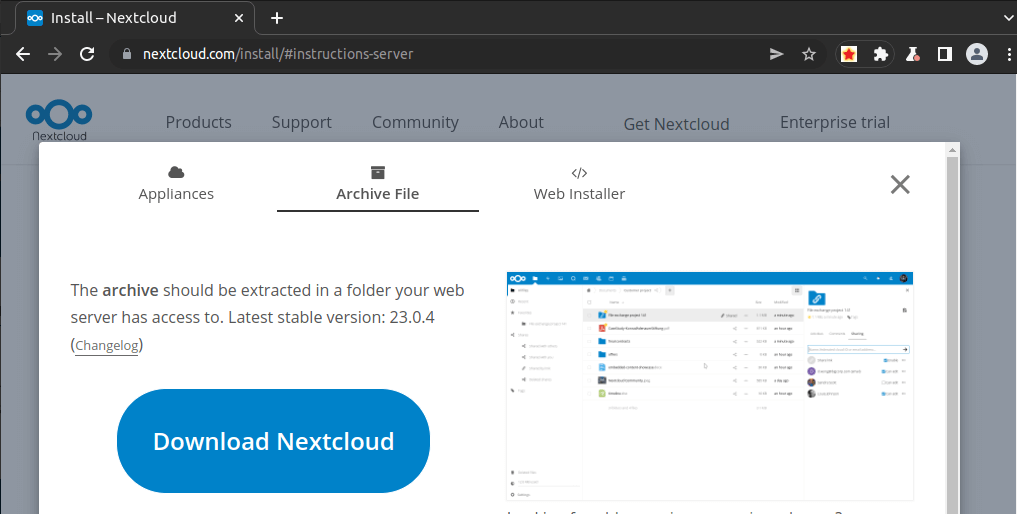The image size is (1017, 514).
Task: Reload the page with the refresh icon
Action: pyautogui.click(x=87, y=54)
